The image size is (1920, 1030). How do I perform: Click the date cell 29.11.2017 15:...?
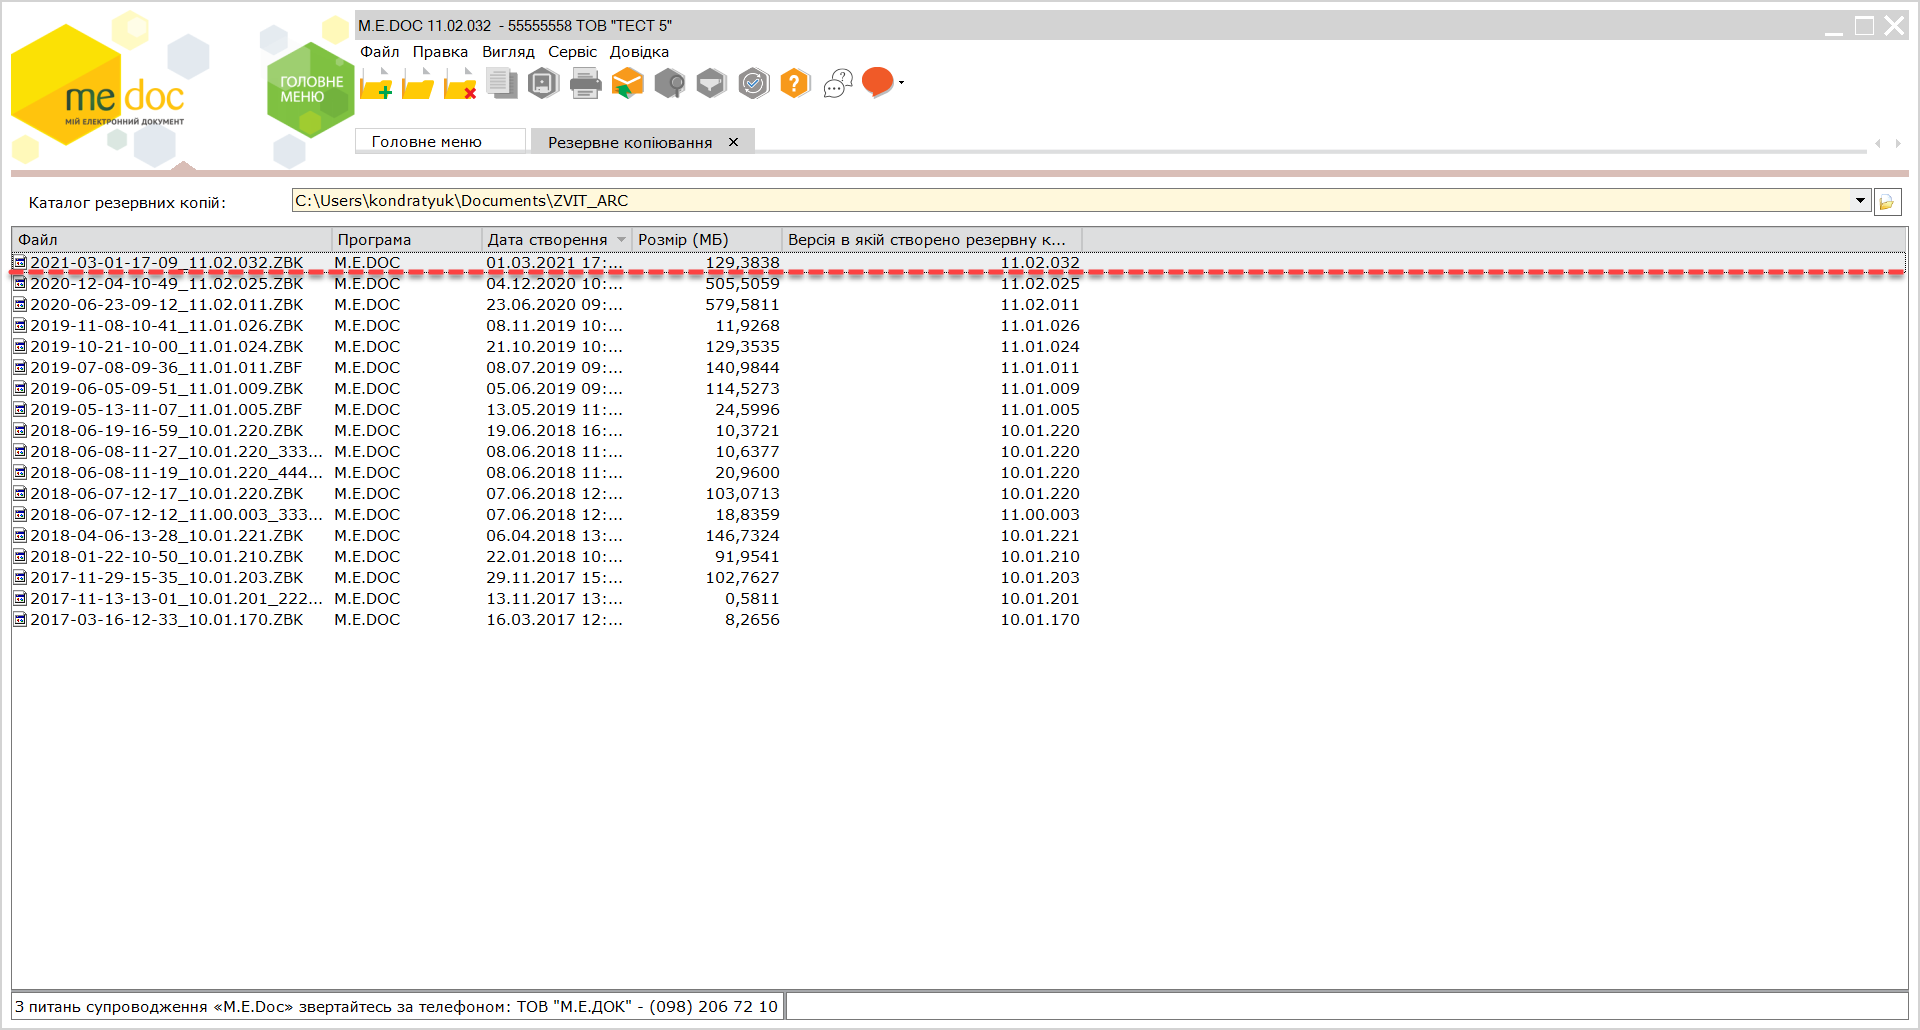point(554,578)
